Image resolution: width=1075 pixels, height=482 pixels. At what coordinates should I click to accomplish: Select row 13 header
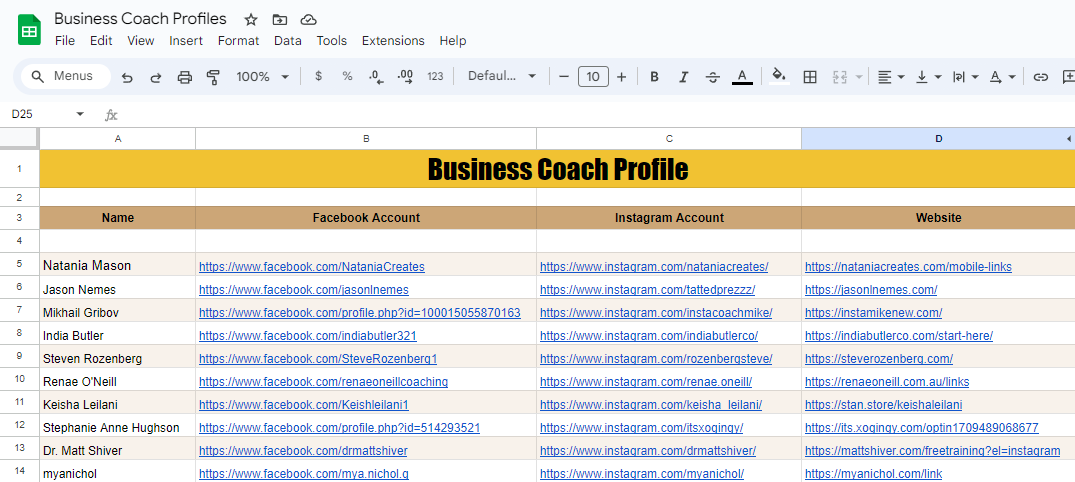[19, 448]
